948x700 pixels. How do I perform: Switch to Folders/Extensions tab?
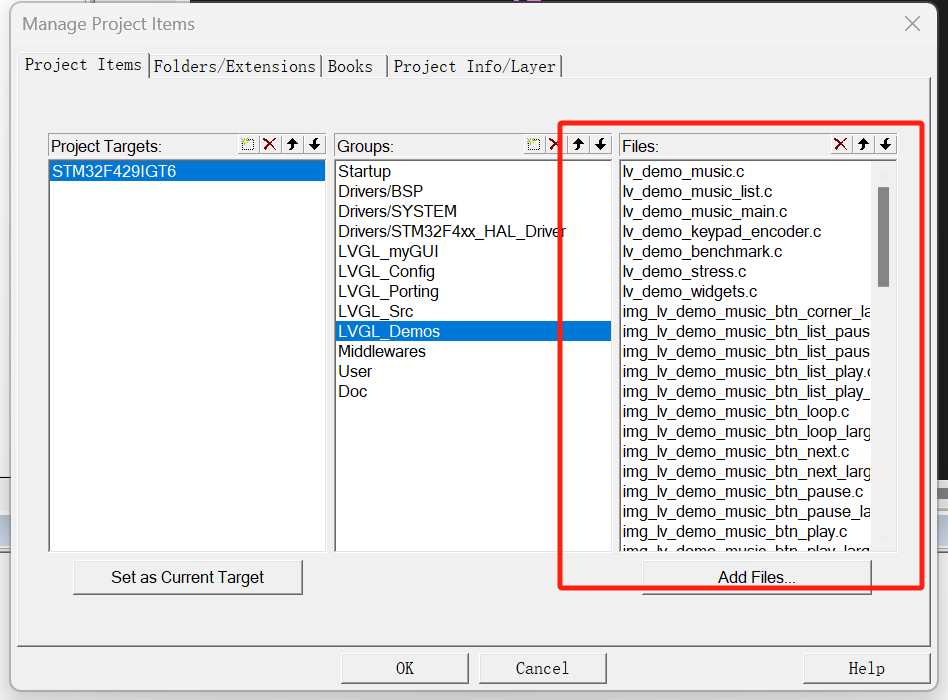234,66
